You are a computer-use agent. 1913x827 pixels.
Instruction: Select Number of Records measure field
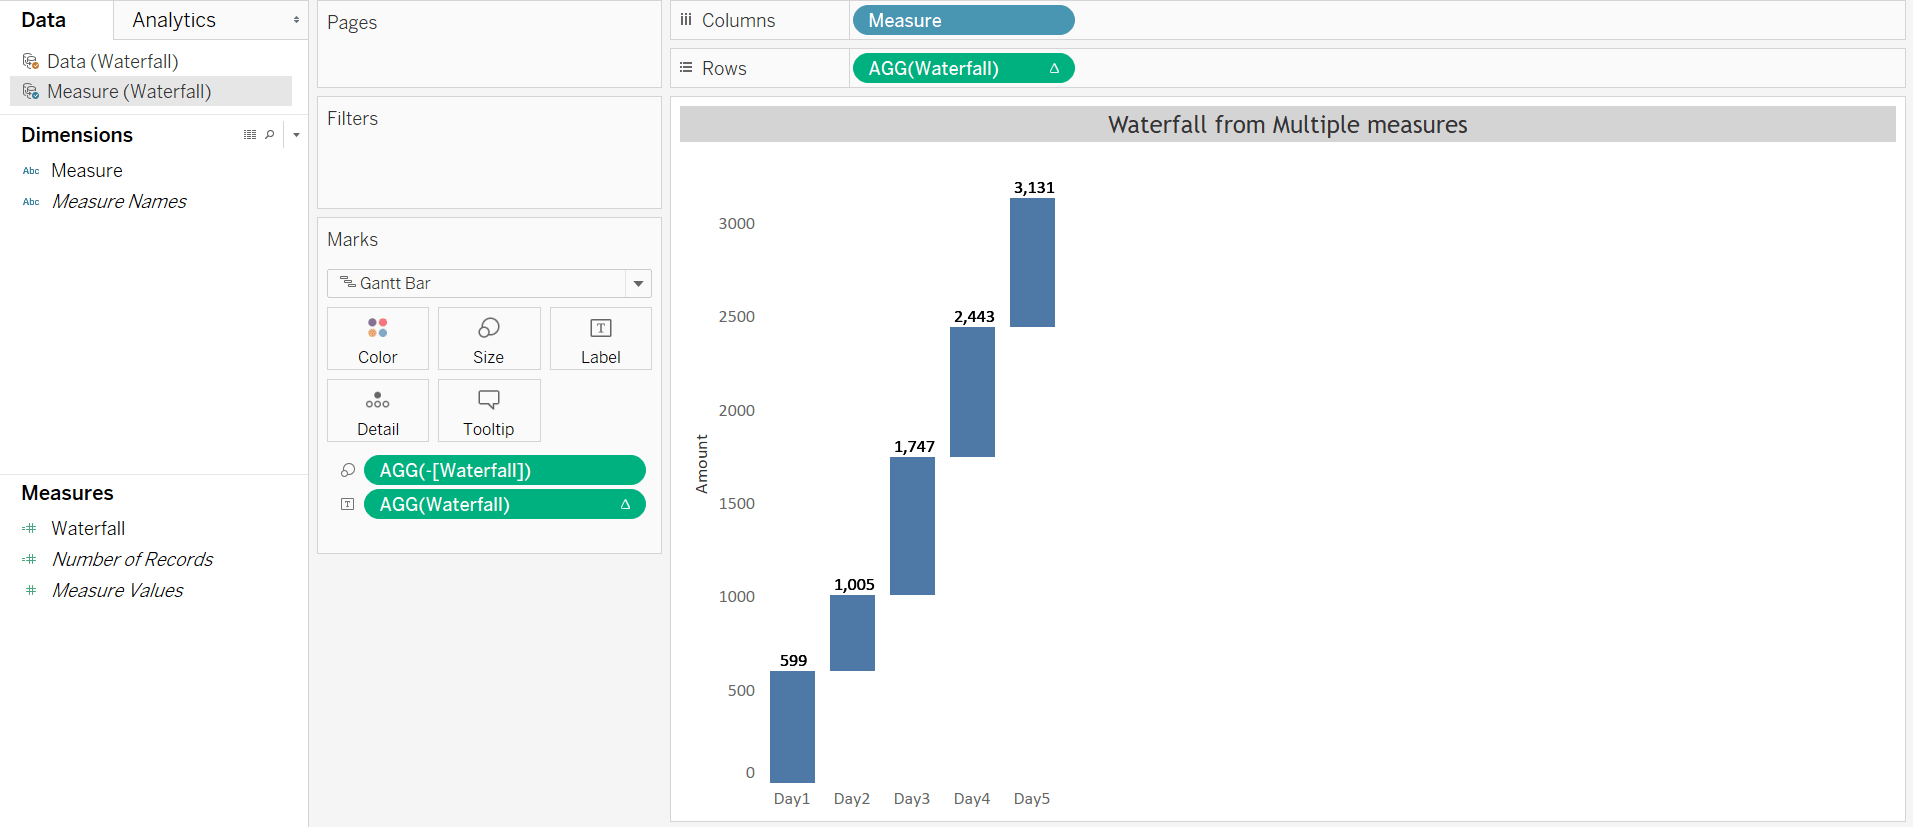point(132,559)
